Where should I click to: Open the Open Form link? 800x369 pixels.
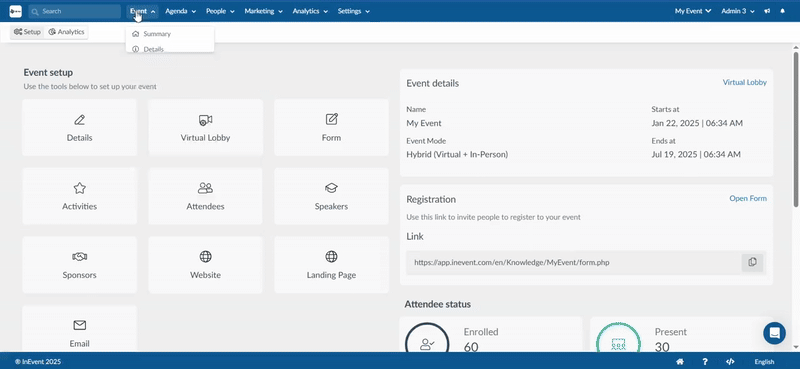click(x=748, y=199)
